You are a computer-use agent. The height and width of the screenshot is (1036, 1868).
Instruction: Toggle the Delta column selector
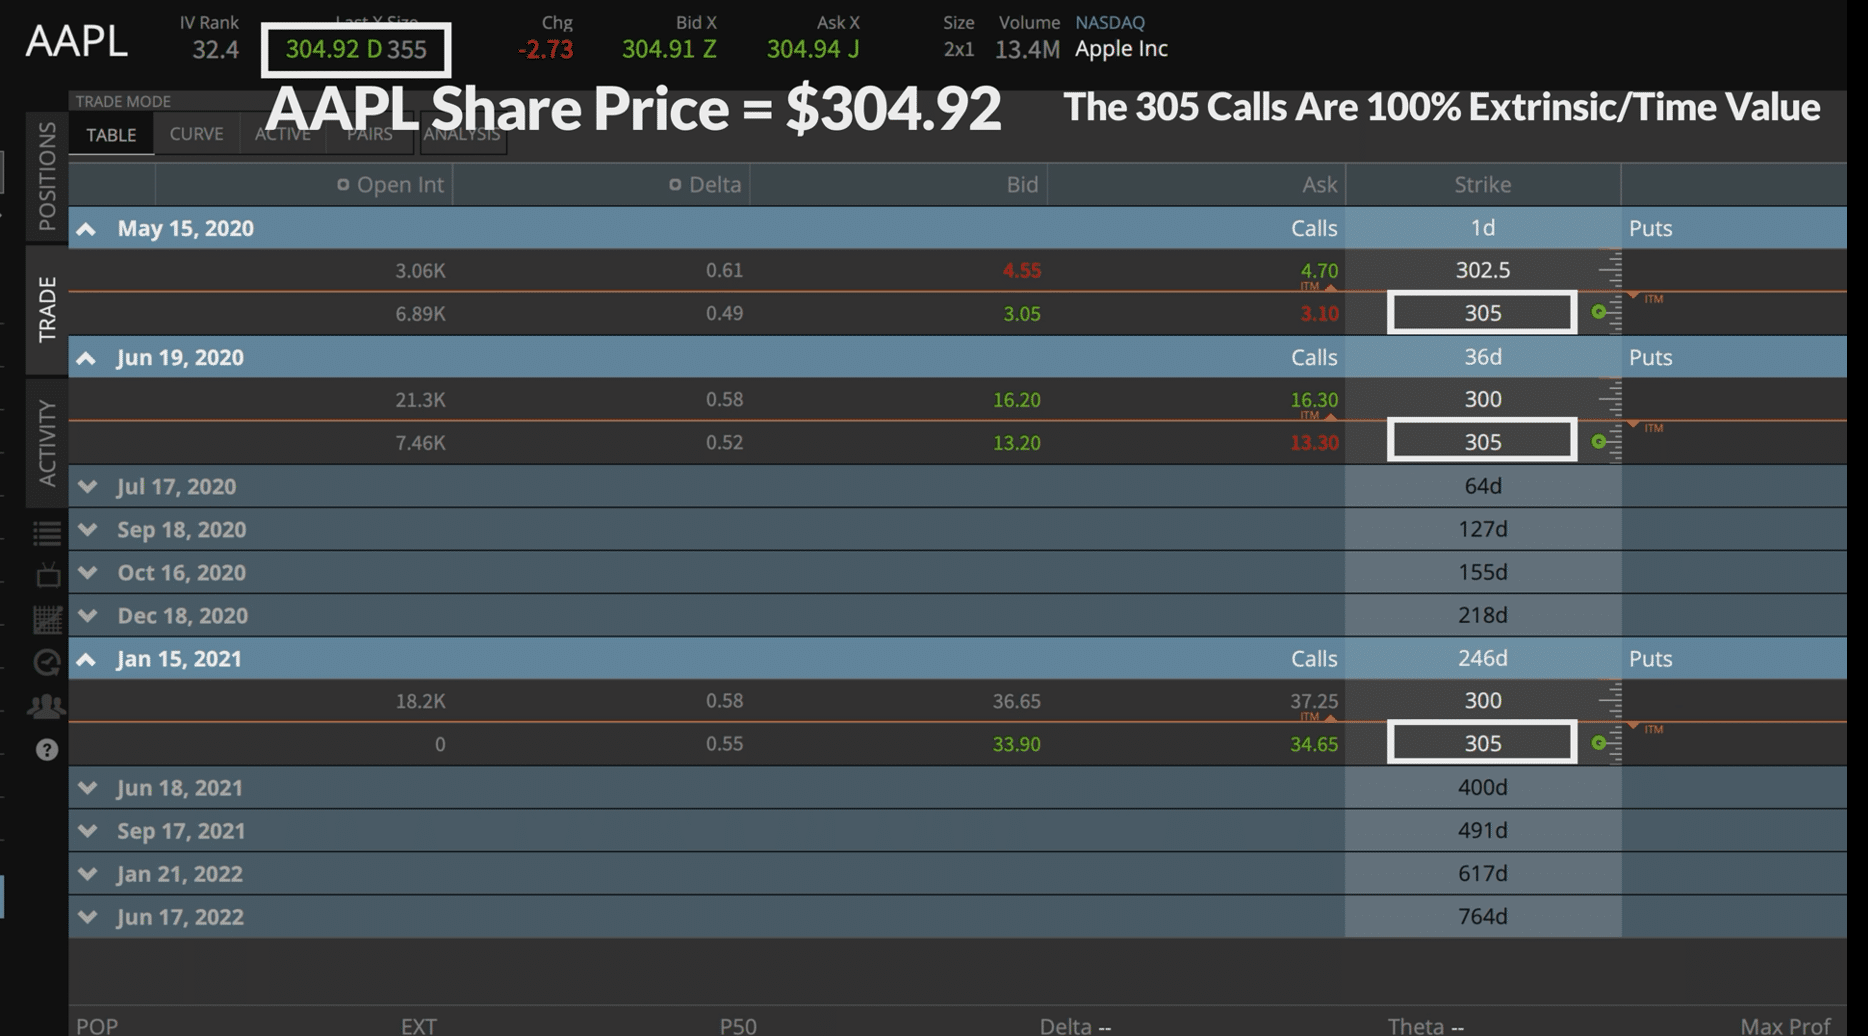[x=675, y=185]
